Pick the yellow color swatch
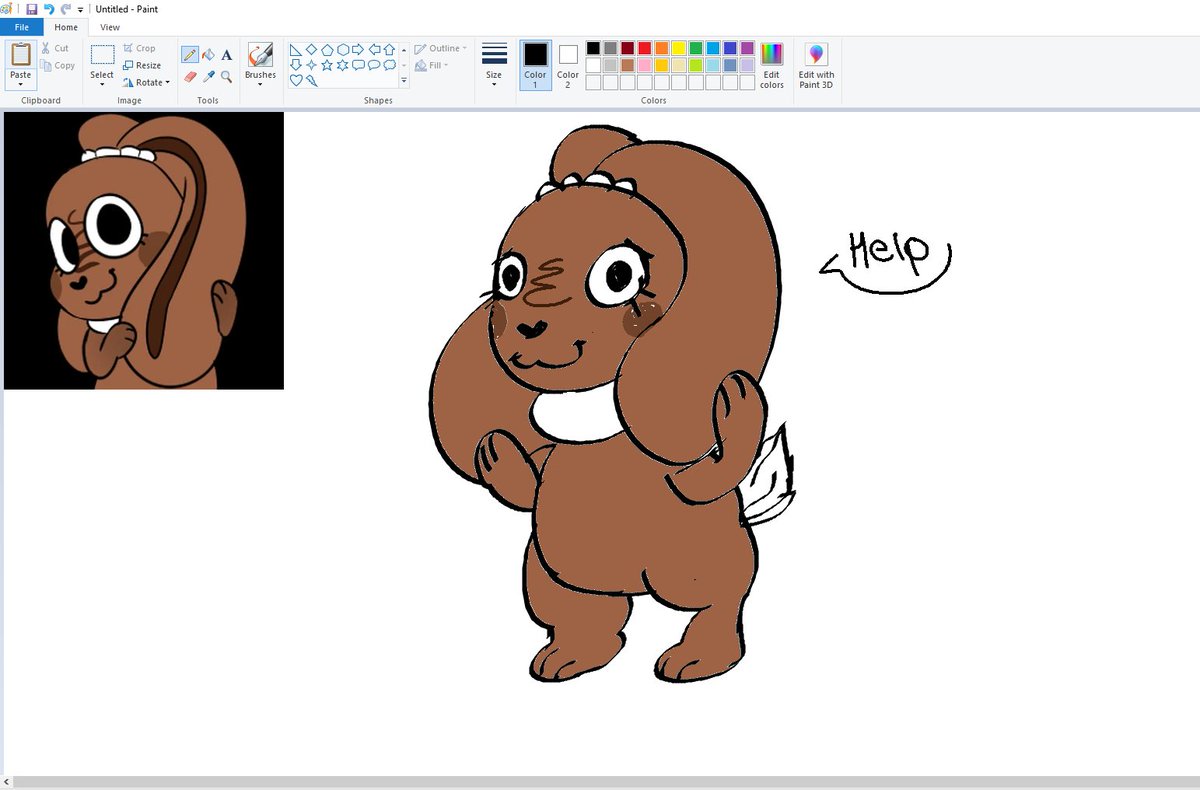The height and width of the screenshot is (790, 1200). [678, 48]
